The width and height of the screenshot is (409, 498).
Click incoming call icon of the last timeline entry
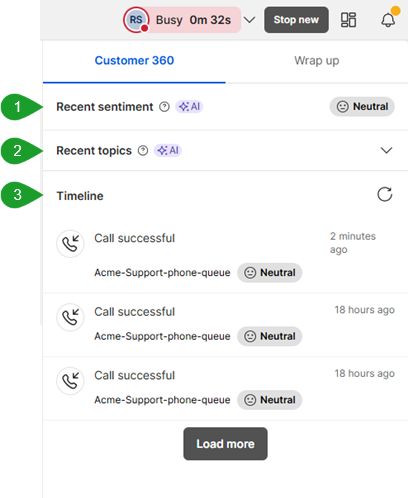(x=70, y=381)
